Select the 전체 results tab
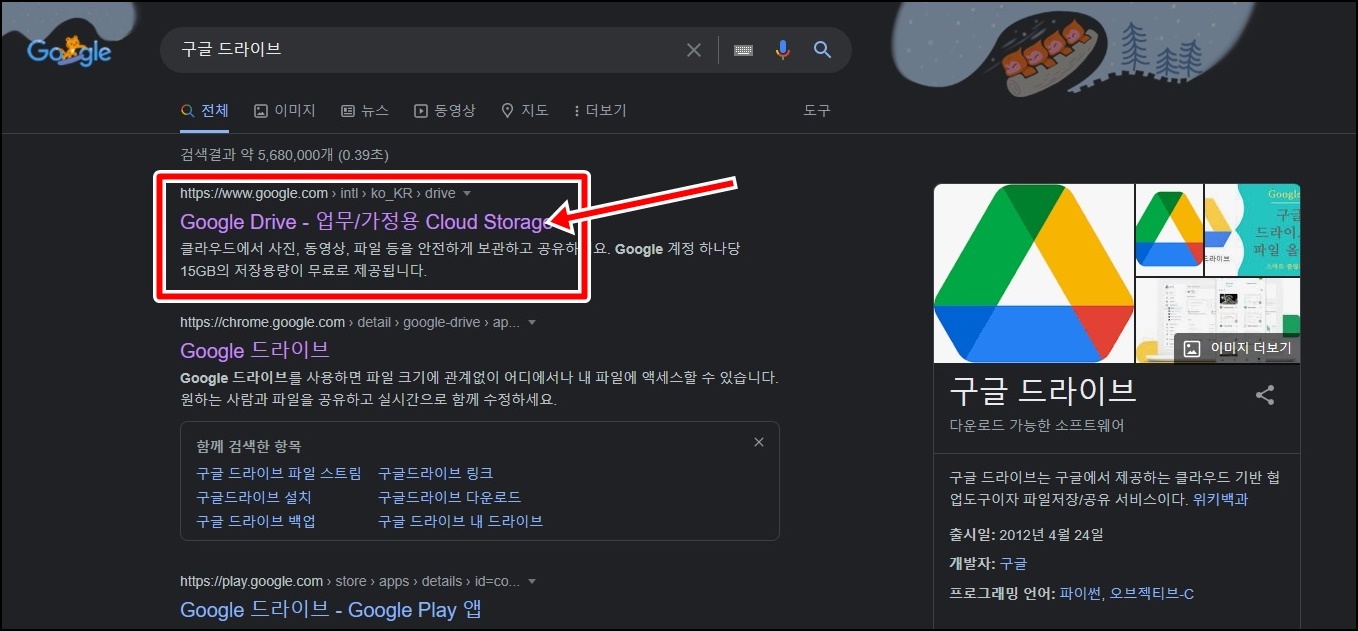The height and width of the screenshot is (631, 1358). (x=205, y=111)
